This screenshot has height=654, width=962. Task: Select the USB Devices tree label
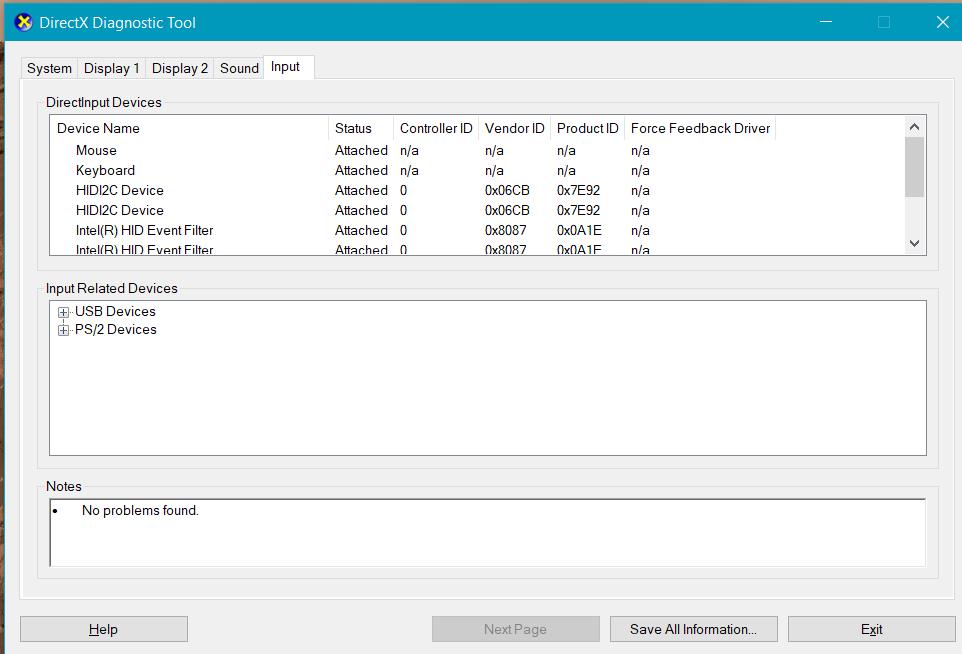(115, 312)
